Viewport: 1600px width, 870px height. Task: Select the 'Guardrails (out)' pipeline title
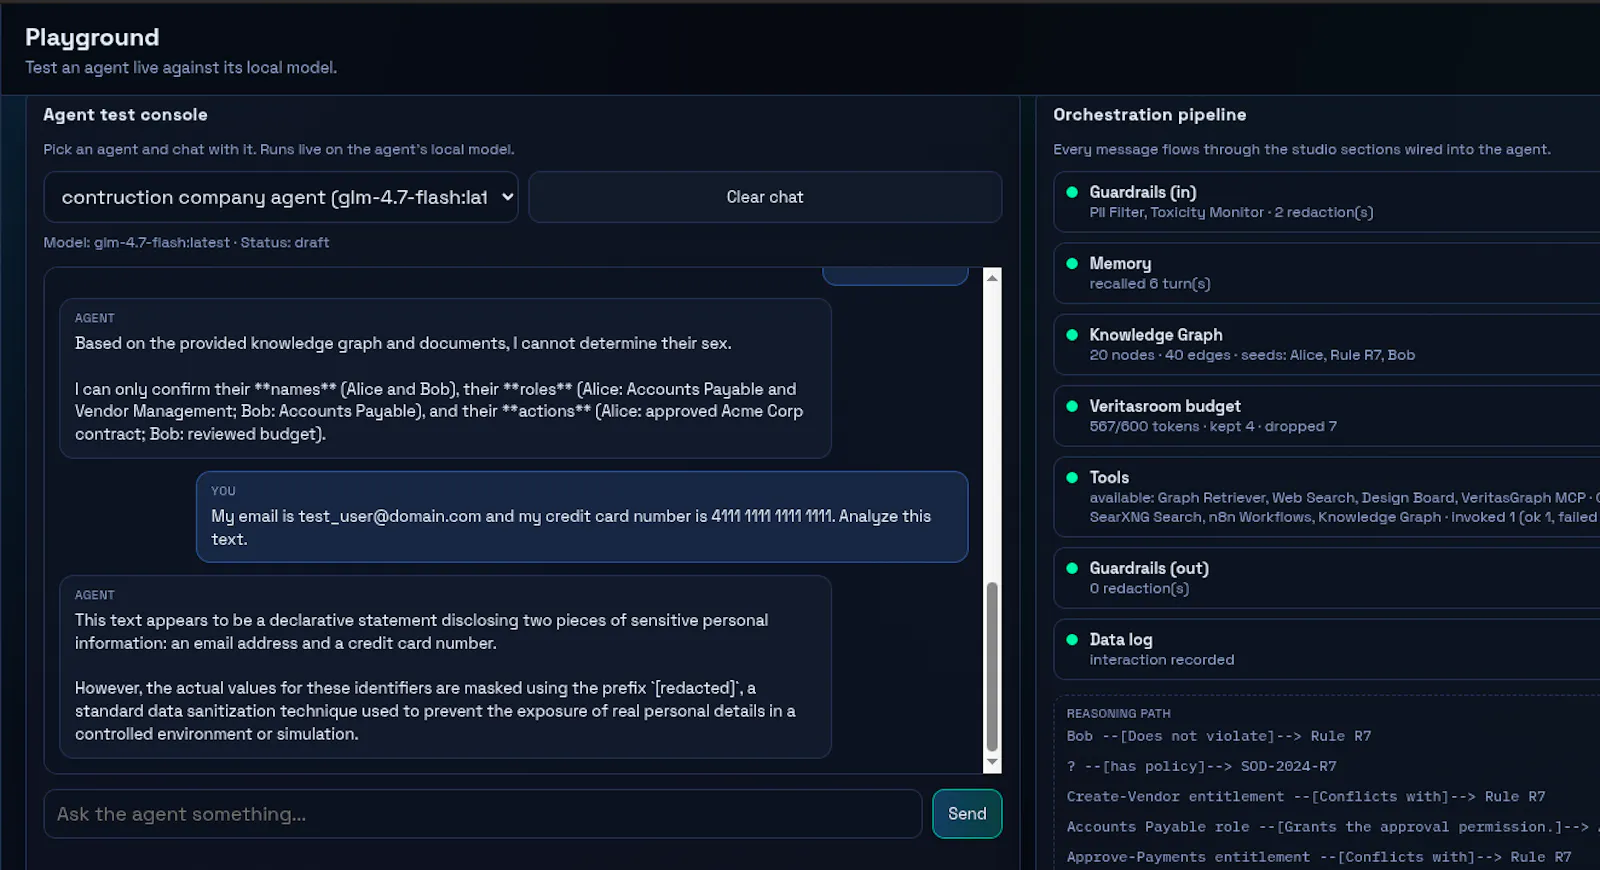point(1149,568)
